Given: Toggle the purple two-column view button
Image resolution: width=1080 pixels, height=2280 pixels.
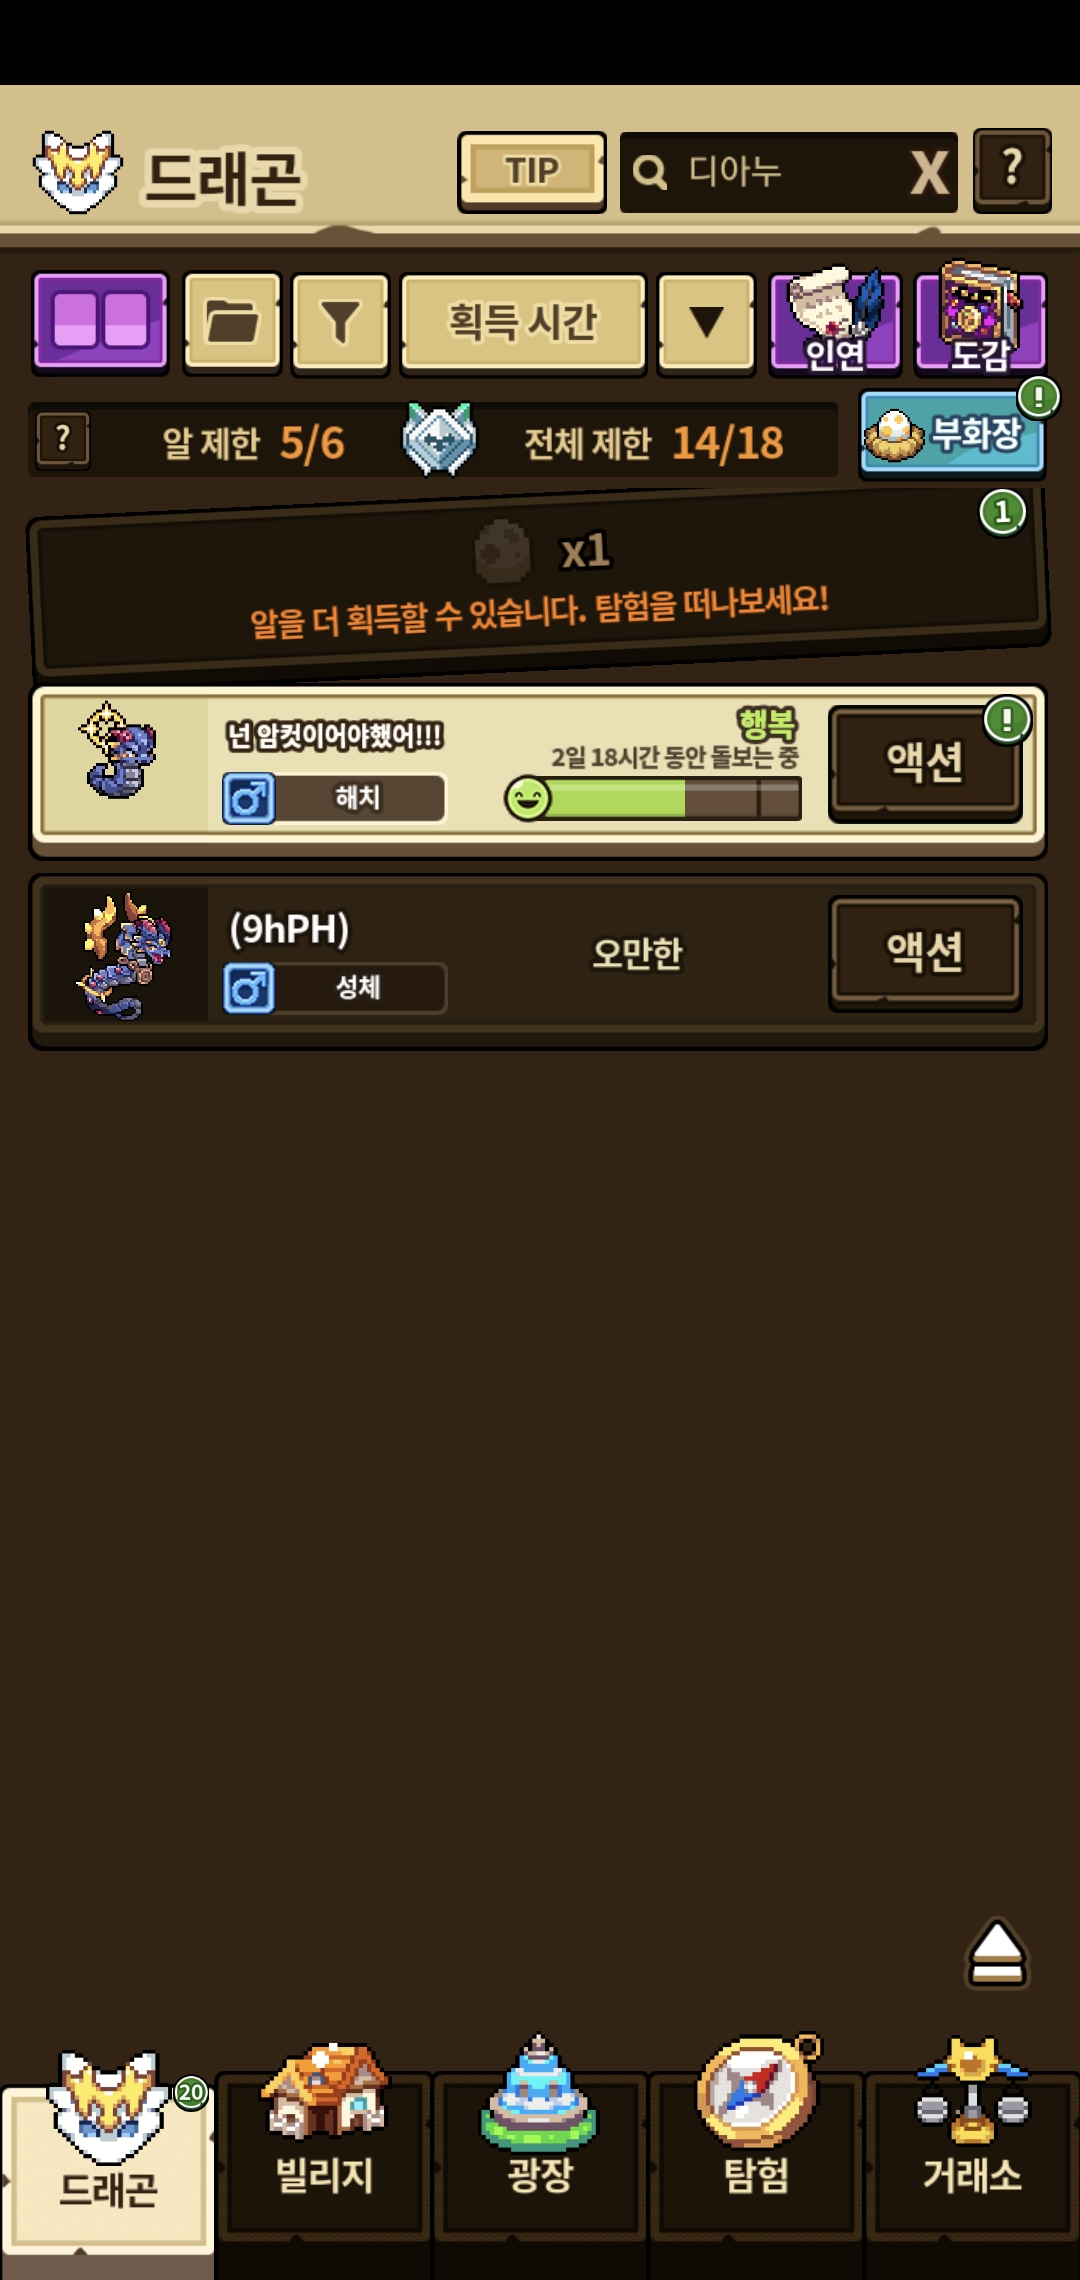Looking at the screenshot, I should pyautogui.click(x=100, y=323).
